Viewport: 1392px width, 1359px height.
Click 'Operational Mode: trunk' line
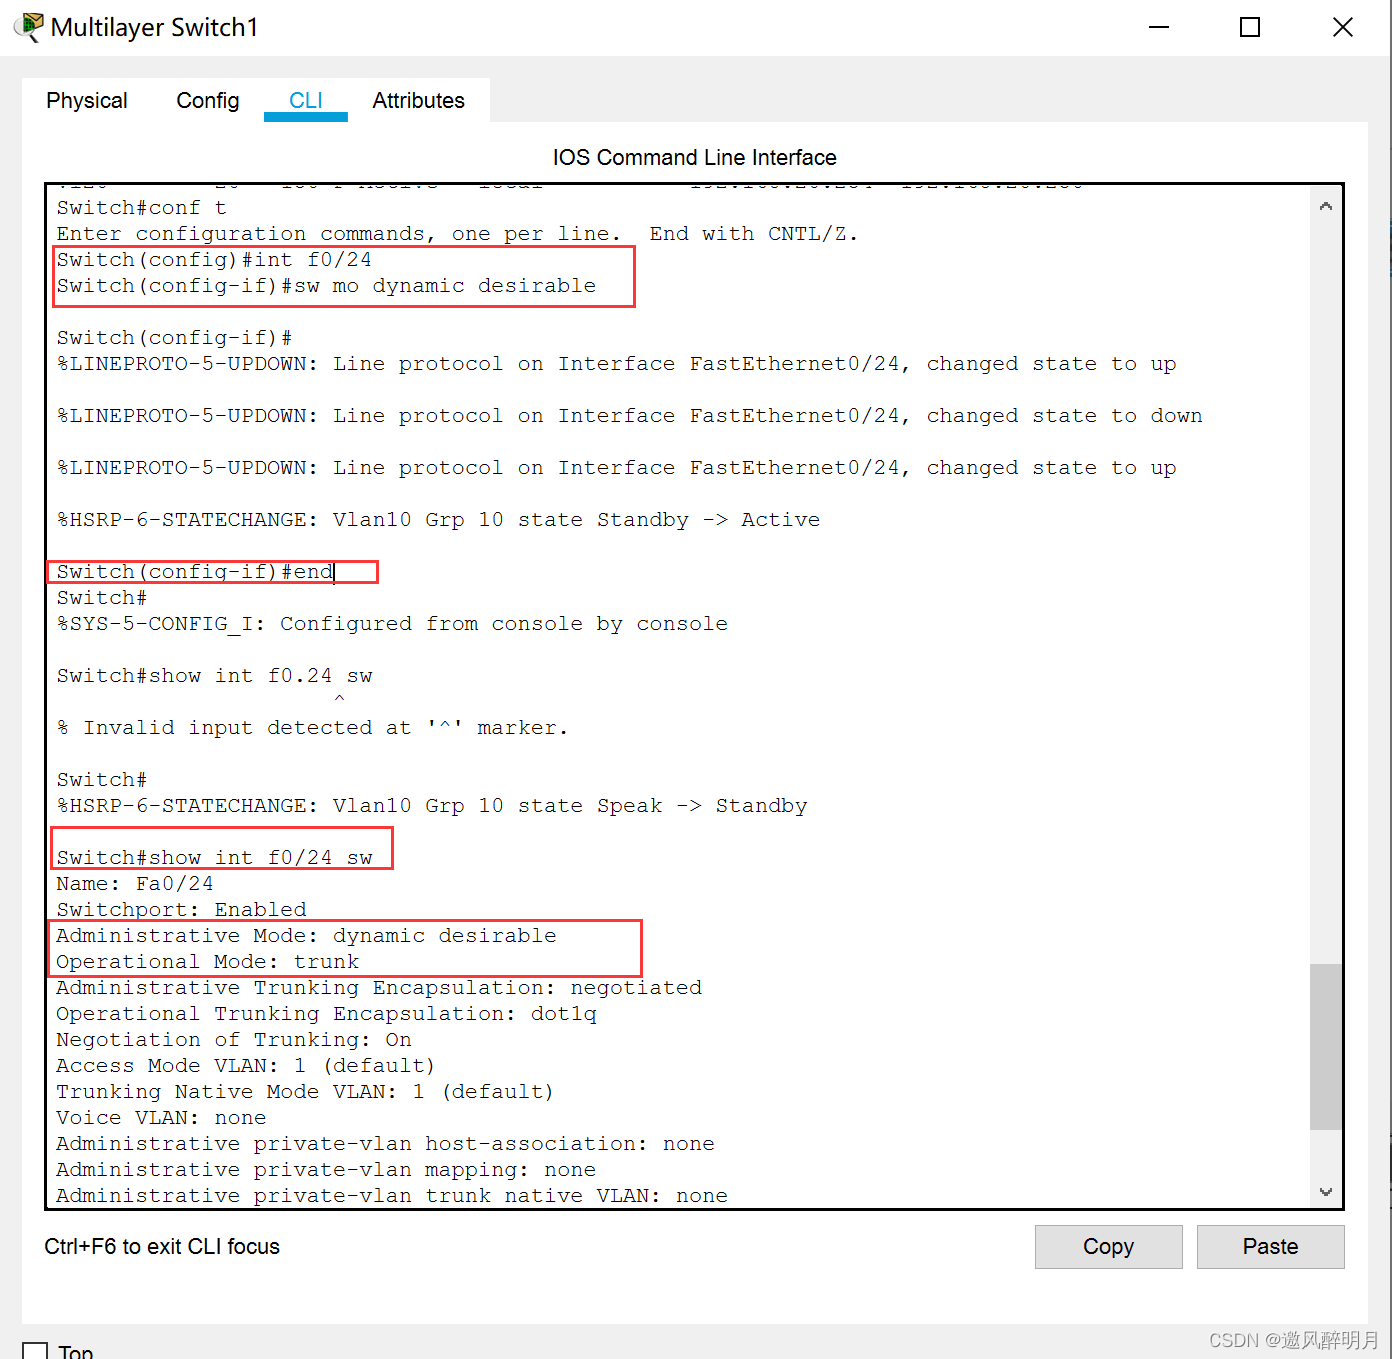pyautogui.click(x=207, y=961)
